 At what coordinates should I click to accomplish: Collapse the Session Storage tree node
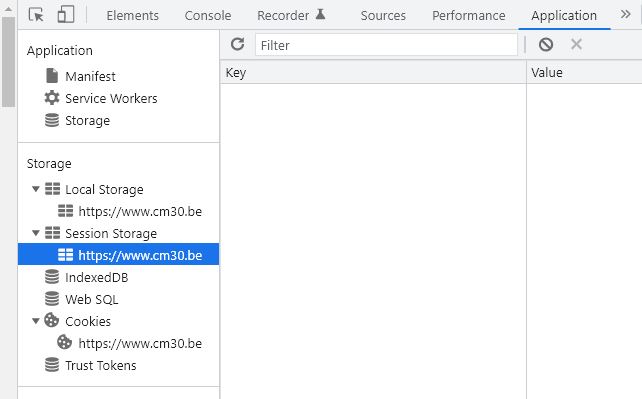point(36,233)
